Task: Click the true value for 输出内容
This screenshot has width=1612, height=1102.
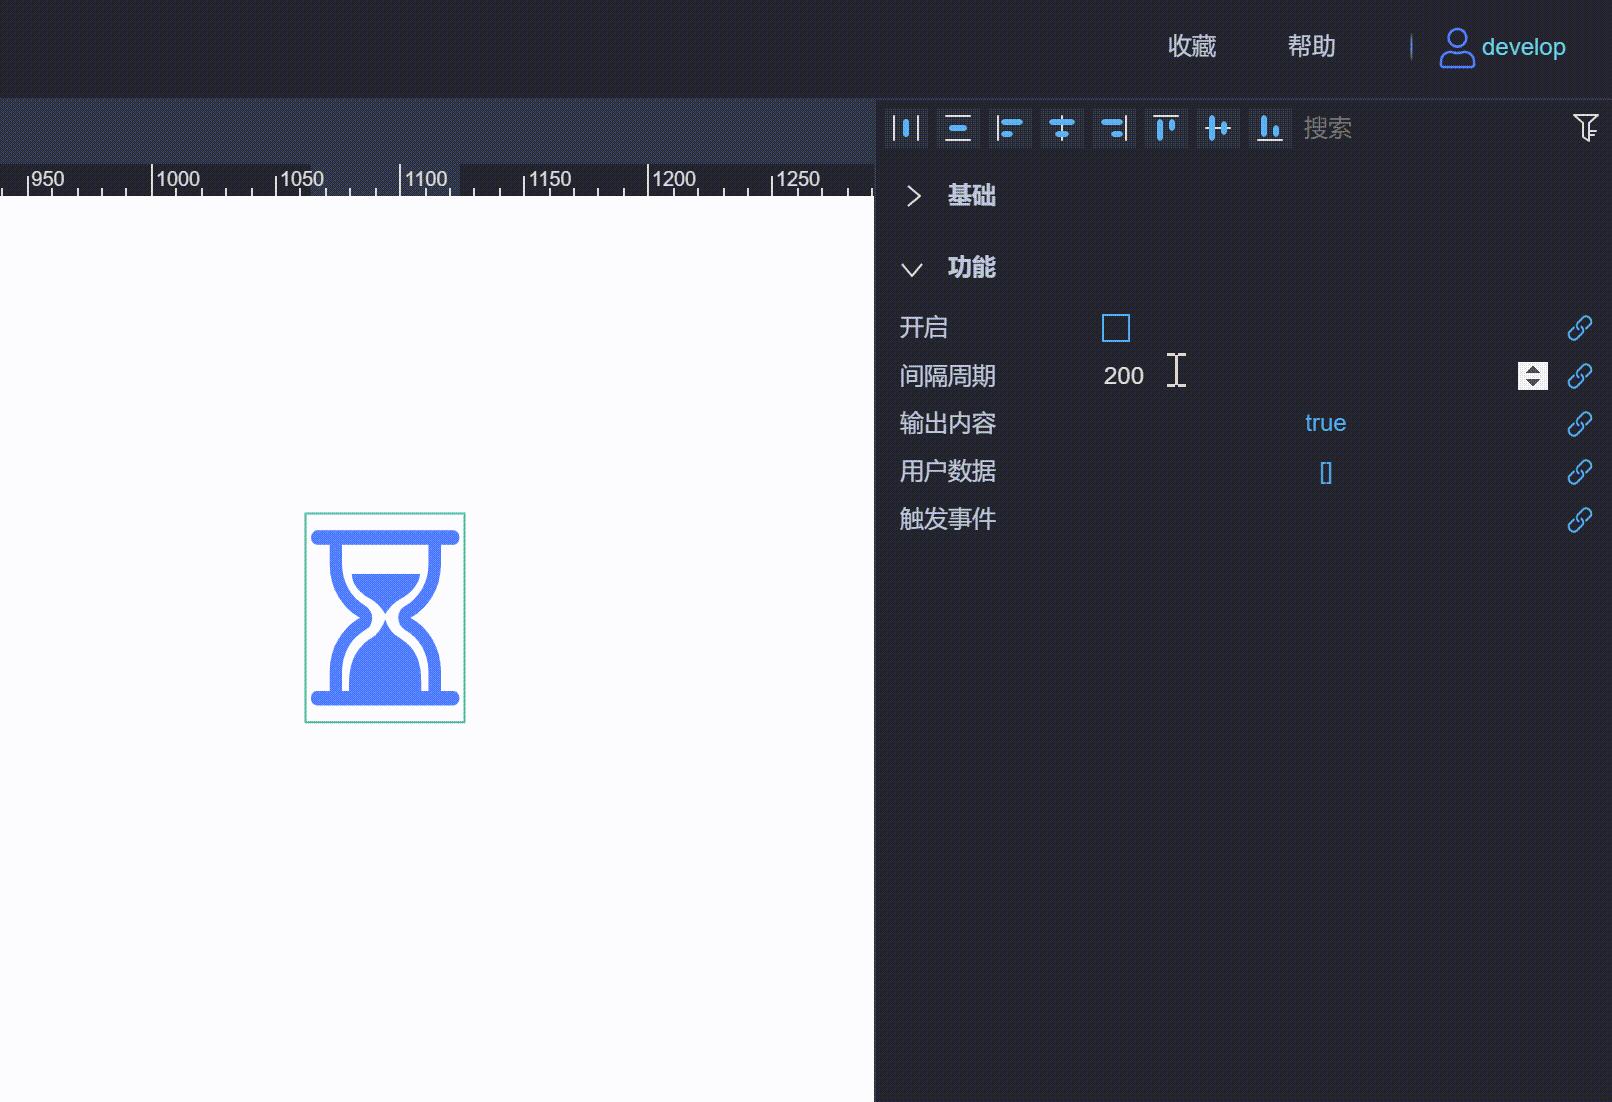Action: point(1324,423)
